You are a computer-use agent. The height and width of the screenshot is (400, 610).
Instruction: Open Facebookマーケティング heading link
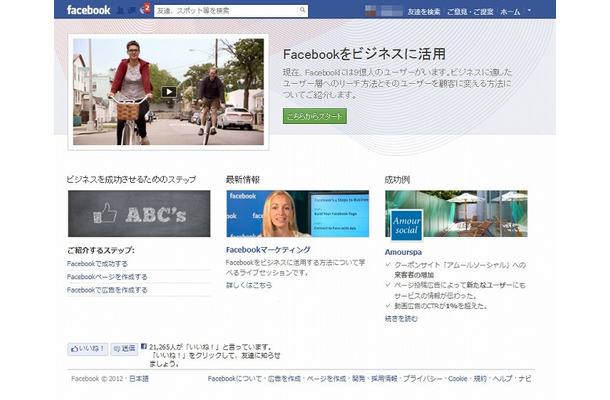click(x=268, y=250)
